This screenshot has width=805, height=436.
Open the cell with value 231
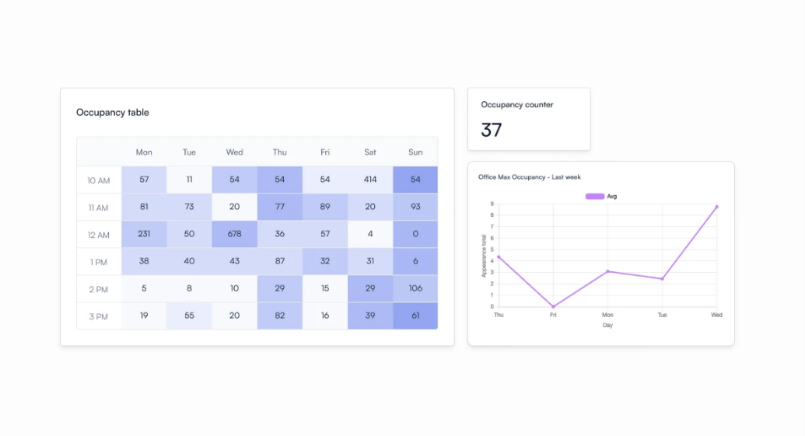point(144,234)
